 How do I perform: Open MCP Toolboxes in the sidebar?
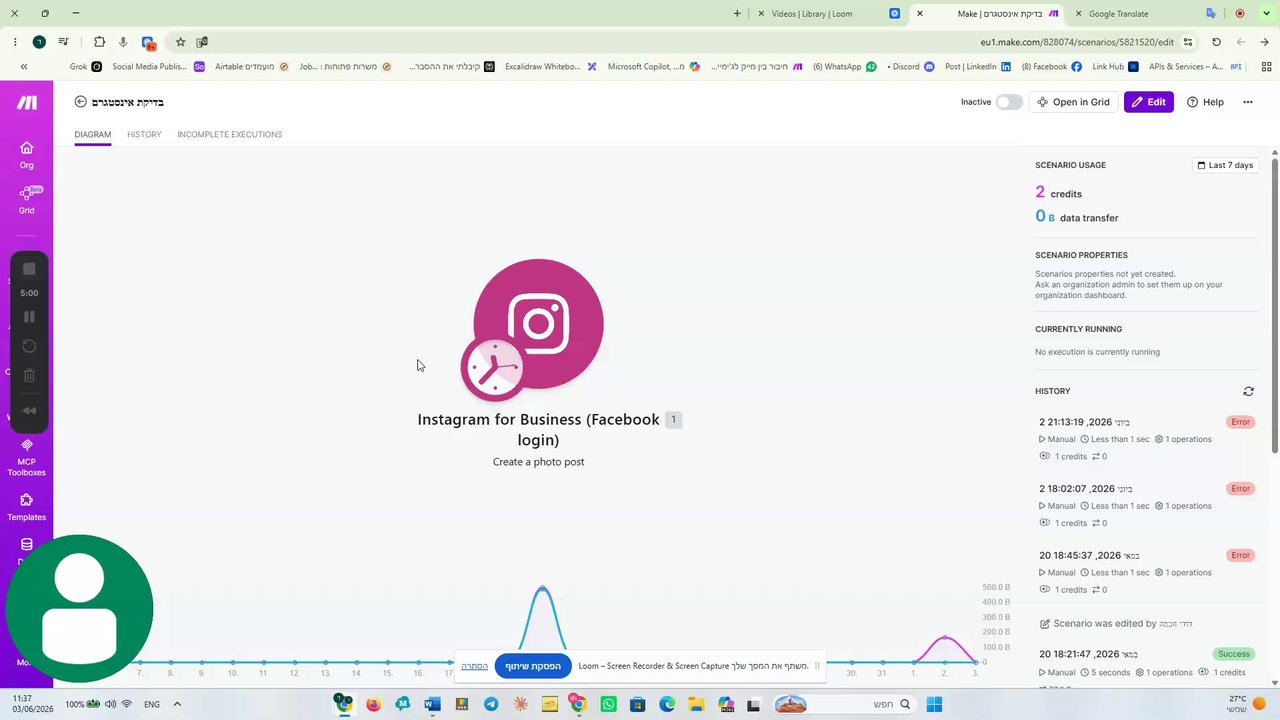coord(27,457)
